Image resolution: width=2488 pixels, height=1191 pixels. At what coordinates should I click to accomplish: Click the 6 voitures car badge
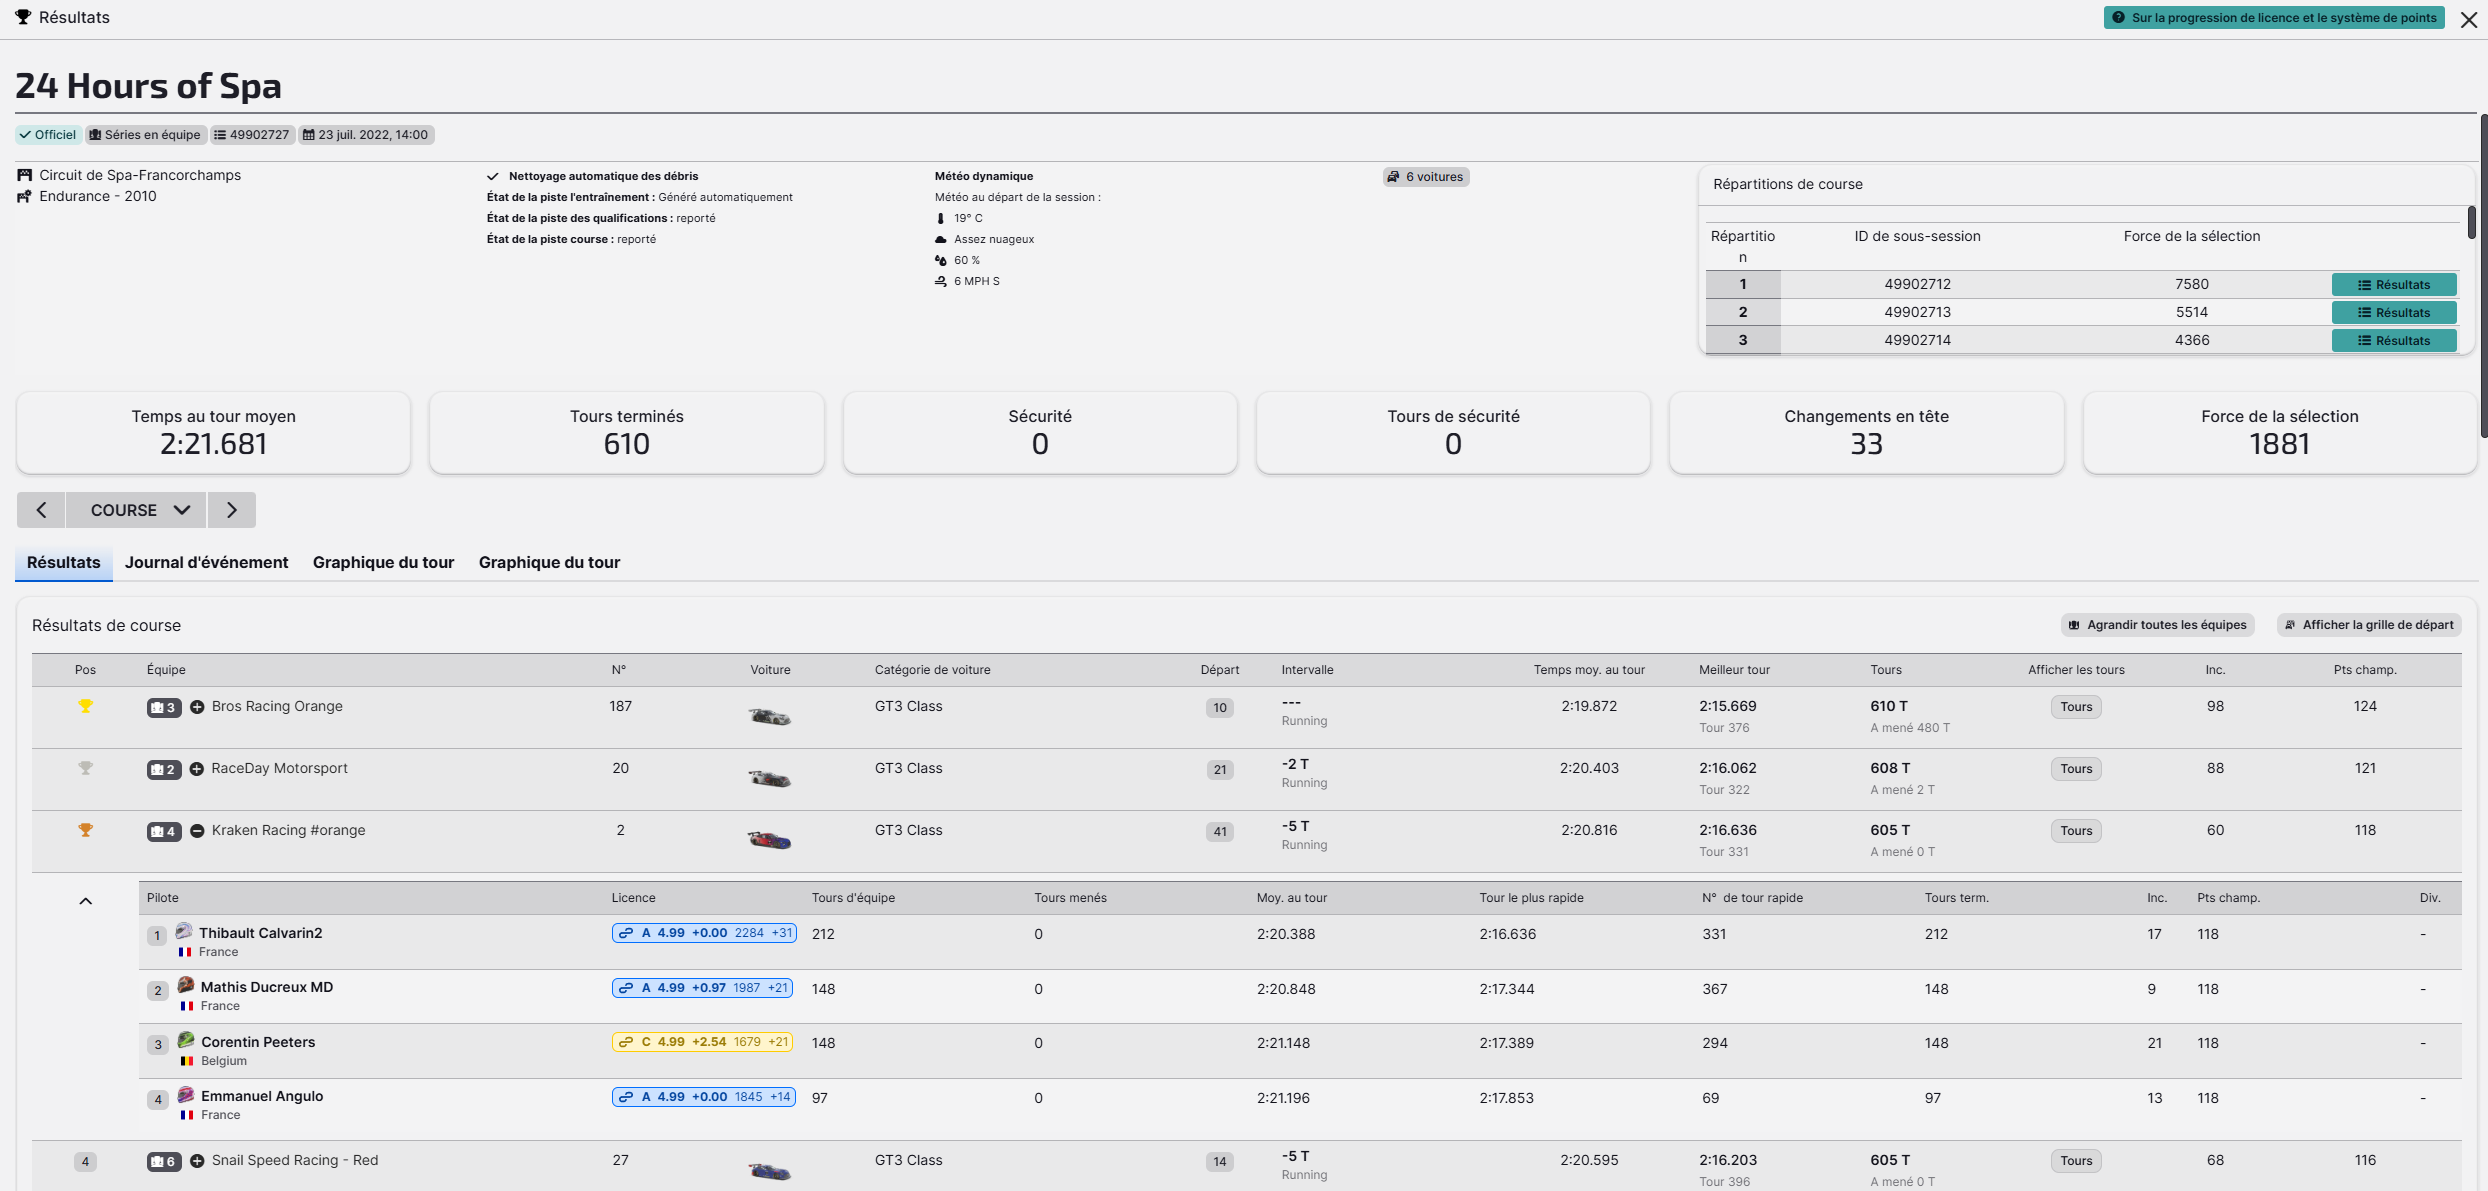[x=1426, y=177]
